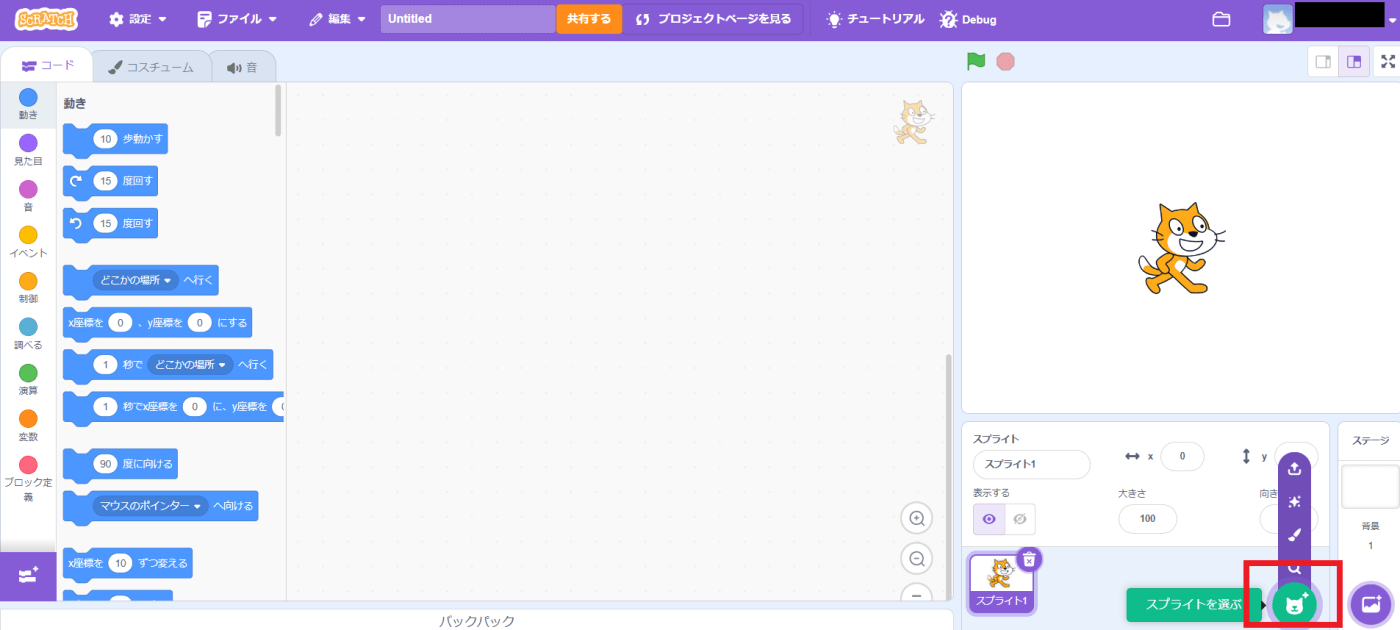Click the add extension button

pos(28,575)
